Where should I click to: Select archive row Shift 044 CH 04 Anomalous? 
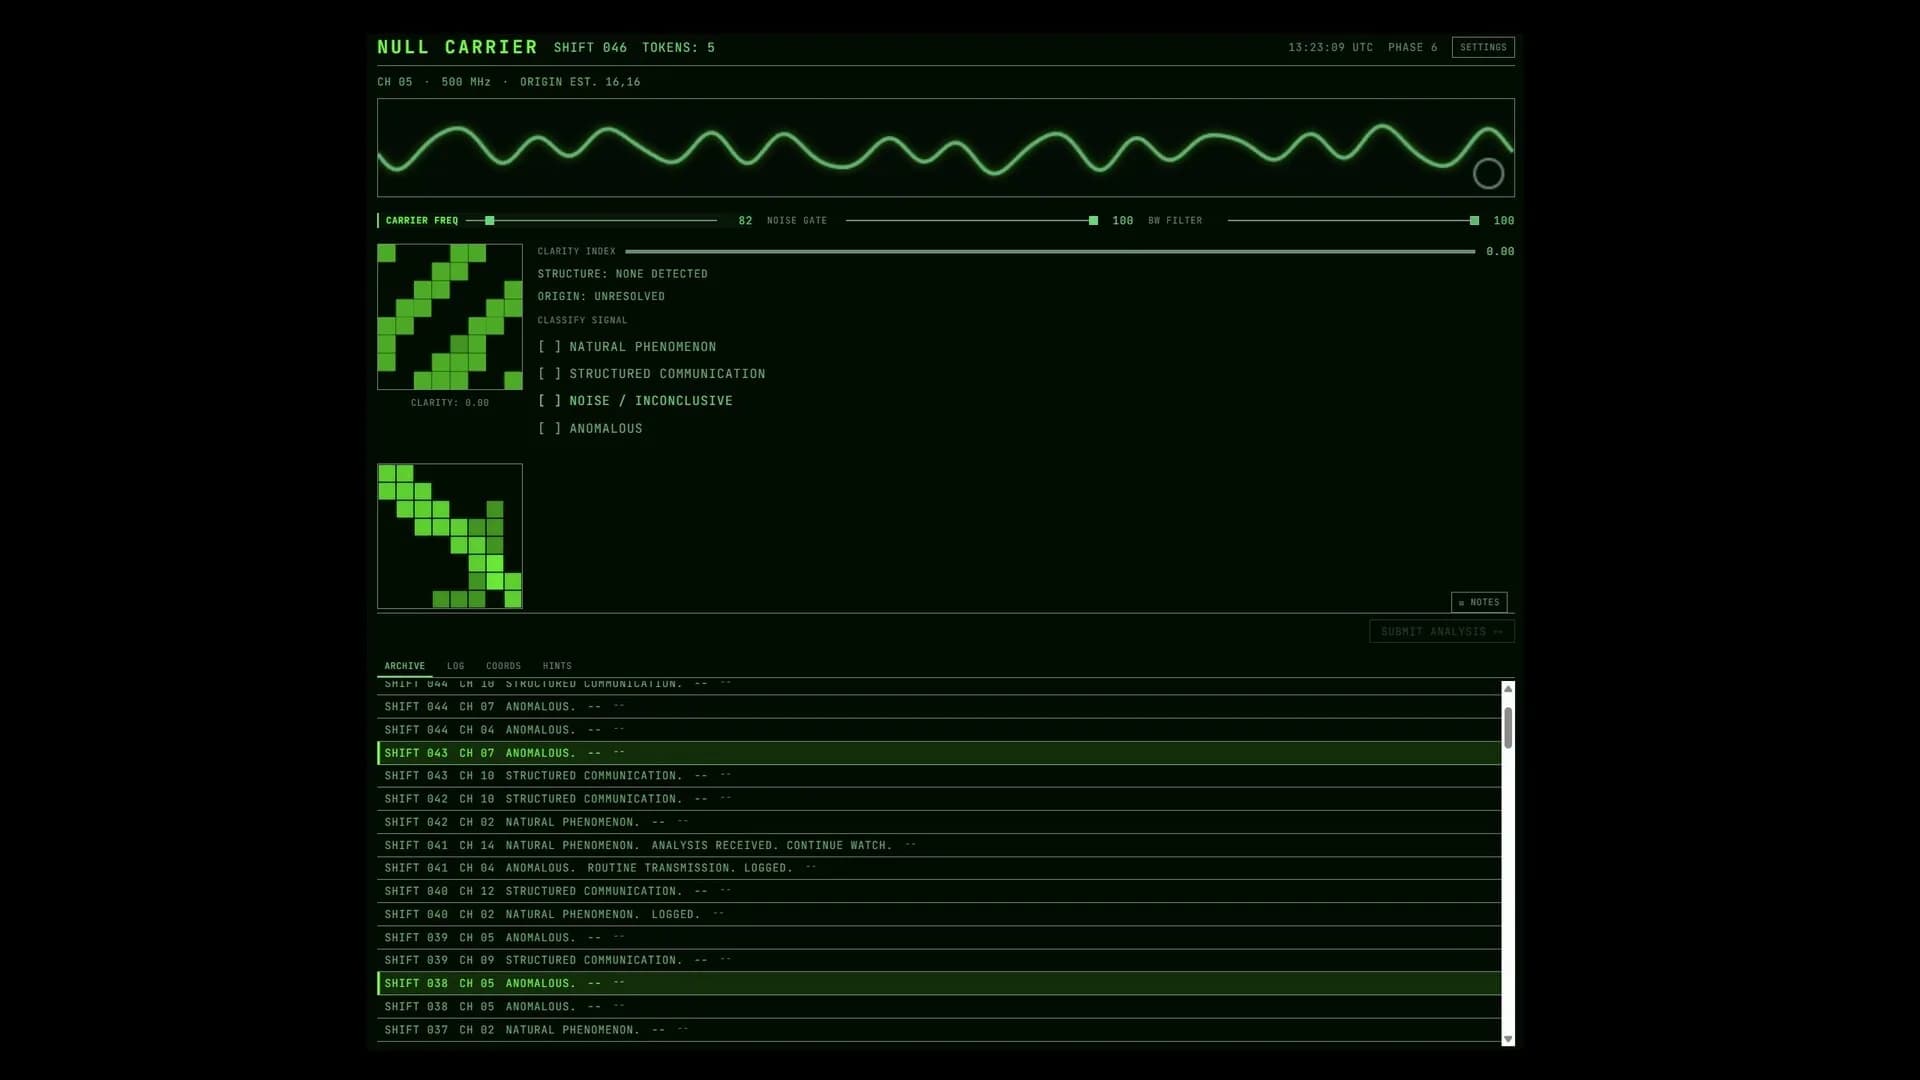(x=939, y=730)
